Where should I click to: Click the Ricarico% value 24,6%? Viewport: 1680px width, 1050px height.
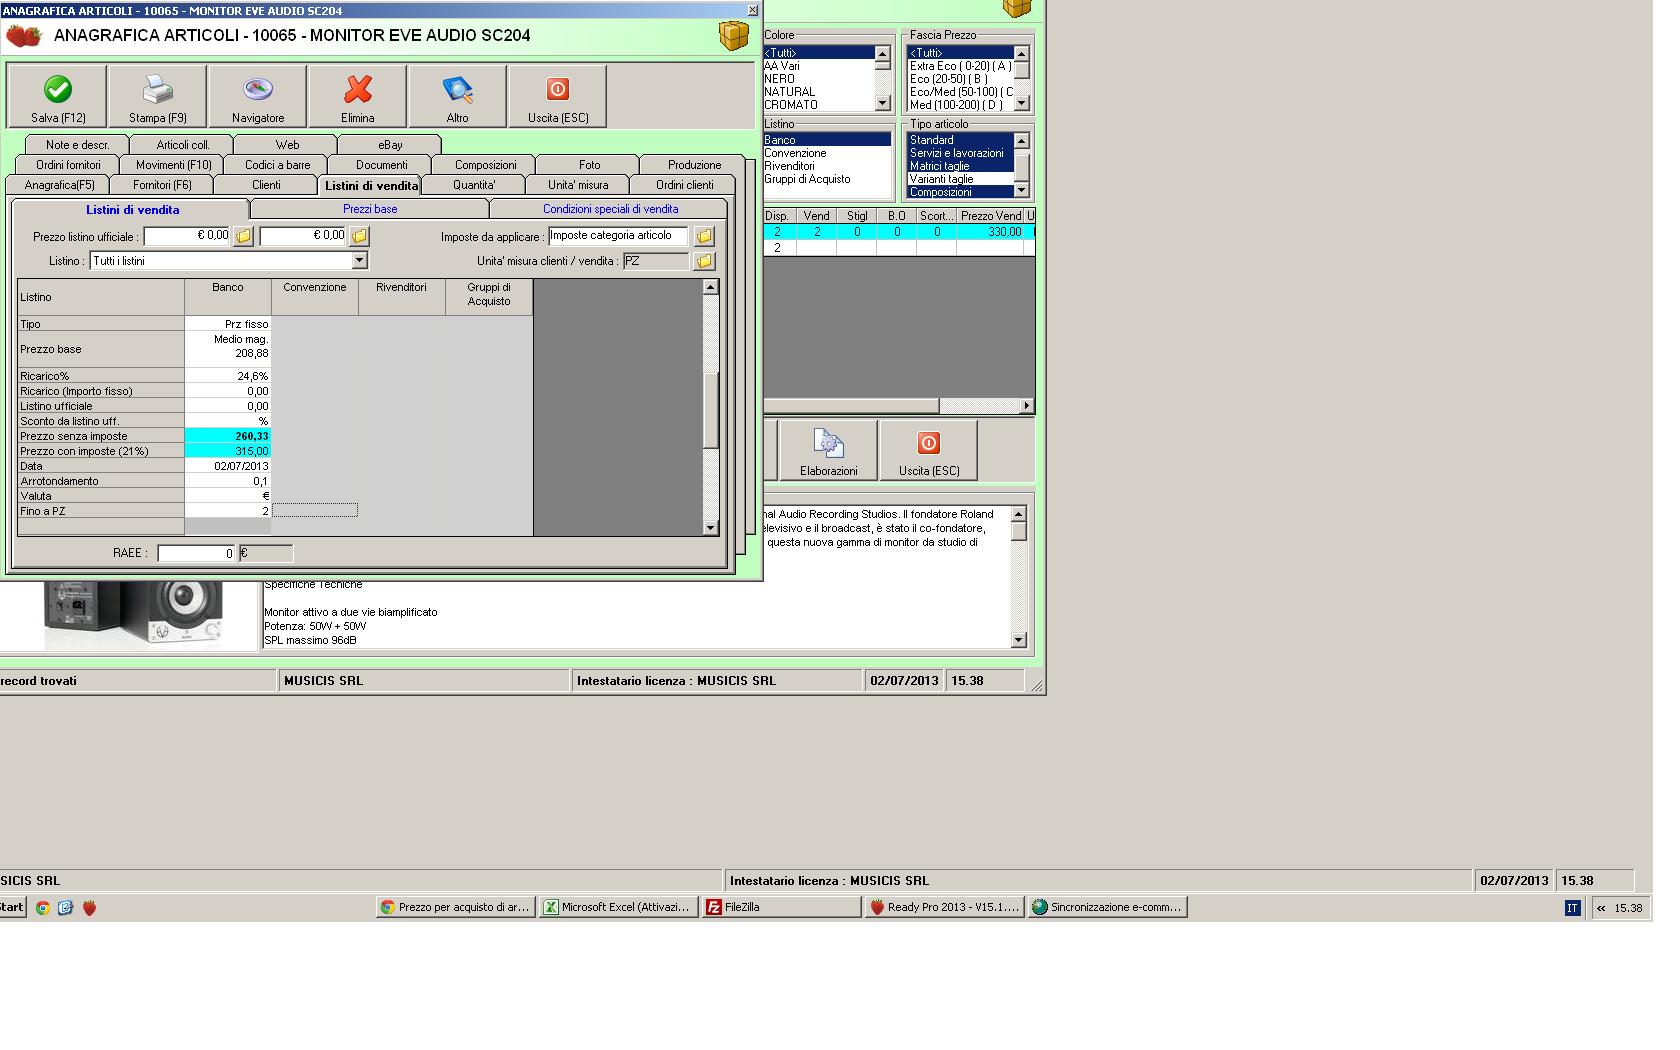pos(228,376)
